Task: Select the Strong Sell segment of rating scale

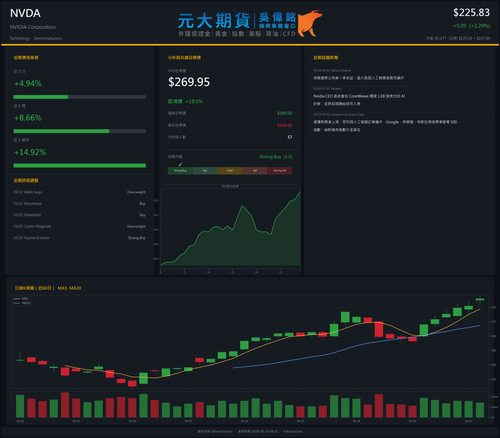Action: (x=280, y=171)
